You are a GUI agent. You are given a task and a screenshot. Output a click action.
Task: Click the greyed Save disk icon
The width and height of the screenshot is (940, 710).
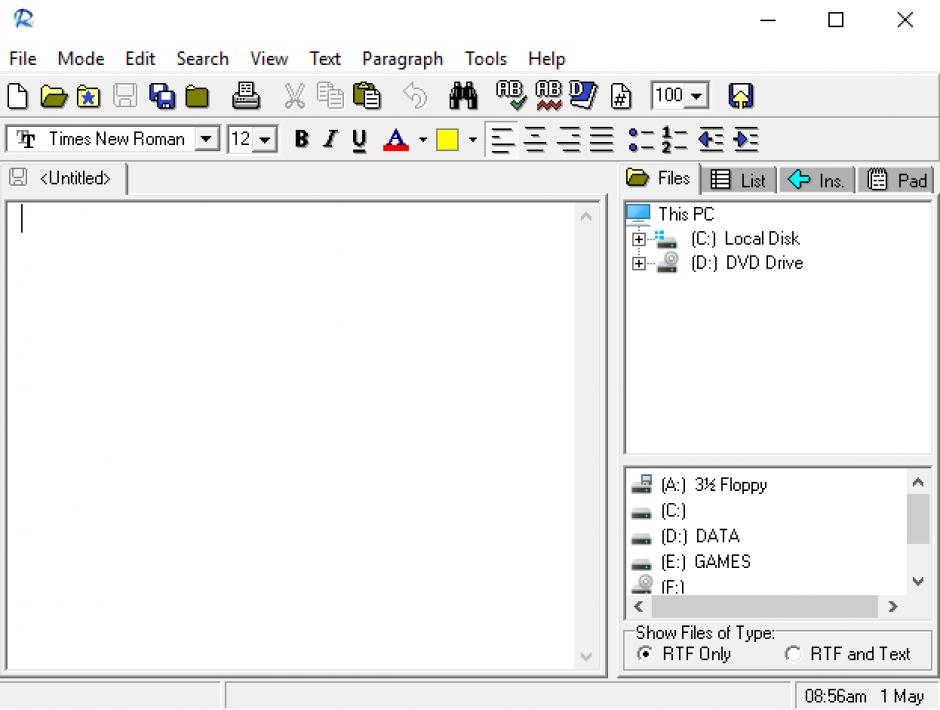(x=125, y=96)
